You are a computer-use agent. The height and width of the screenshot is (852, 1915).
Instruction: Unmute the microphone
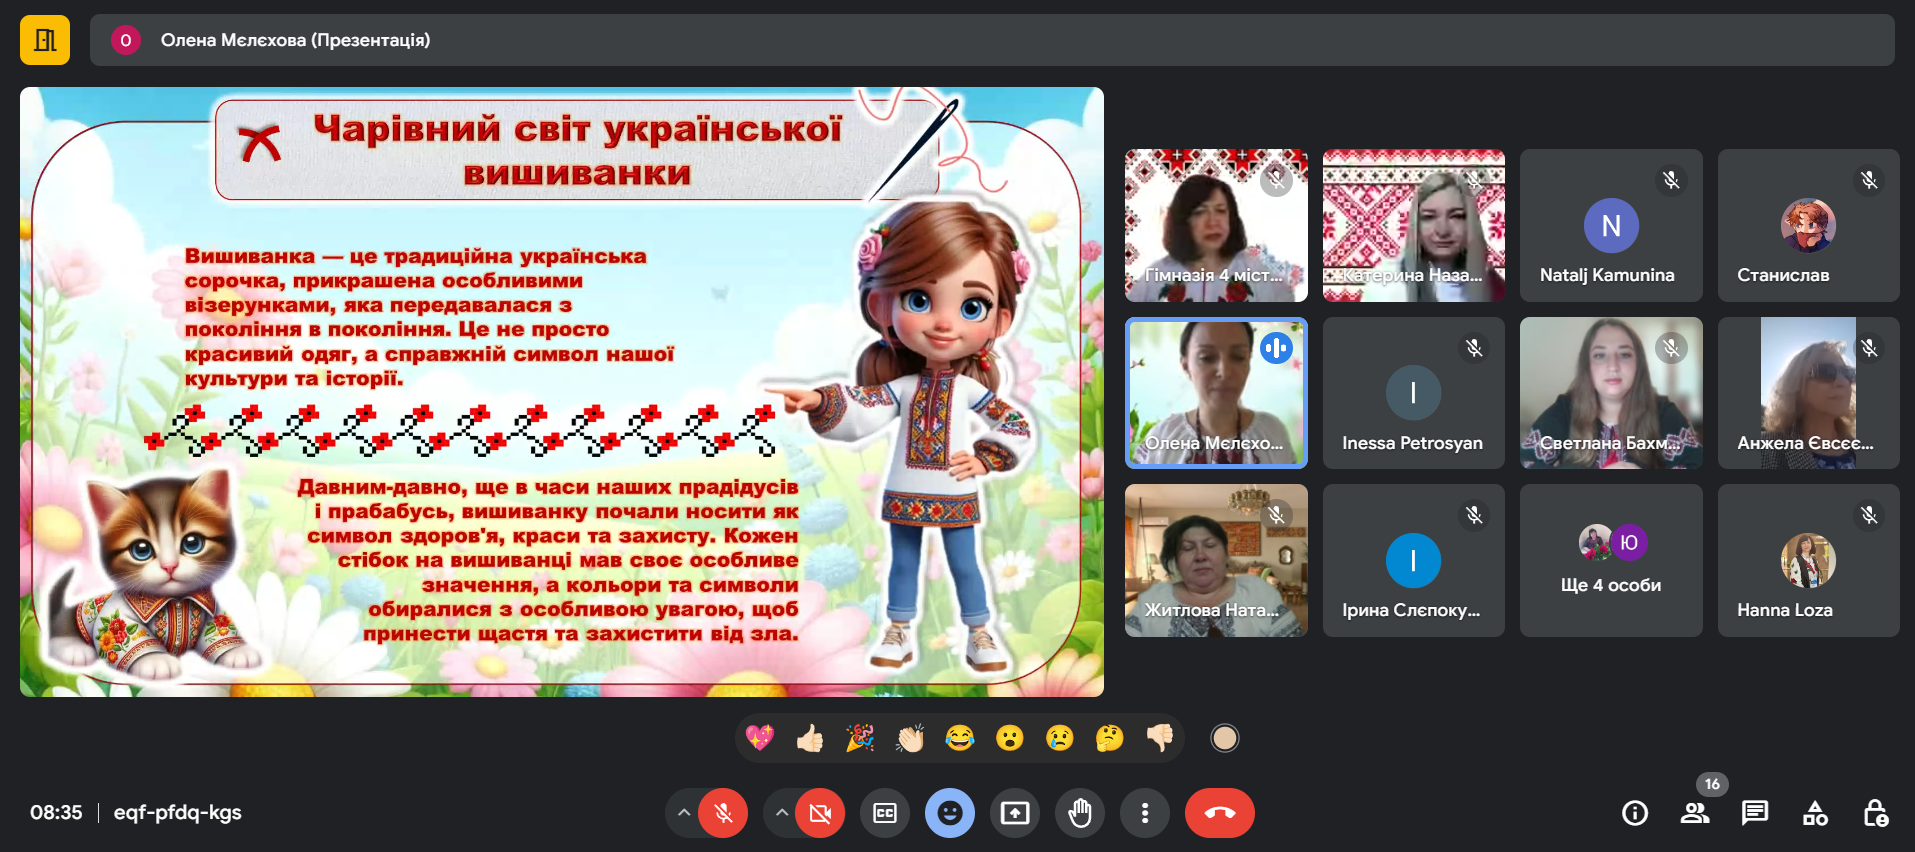pyautogui.click(x=723, y=813)
